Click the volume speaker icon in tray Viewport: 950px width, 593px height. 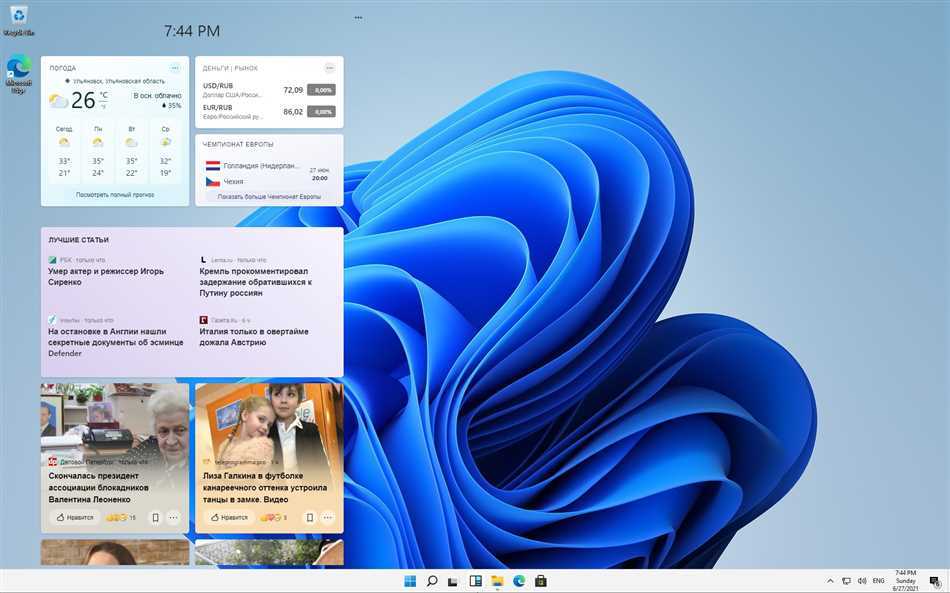pyautogui.click(x=862, y=581)
